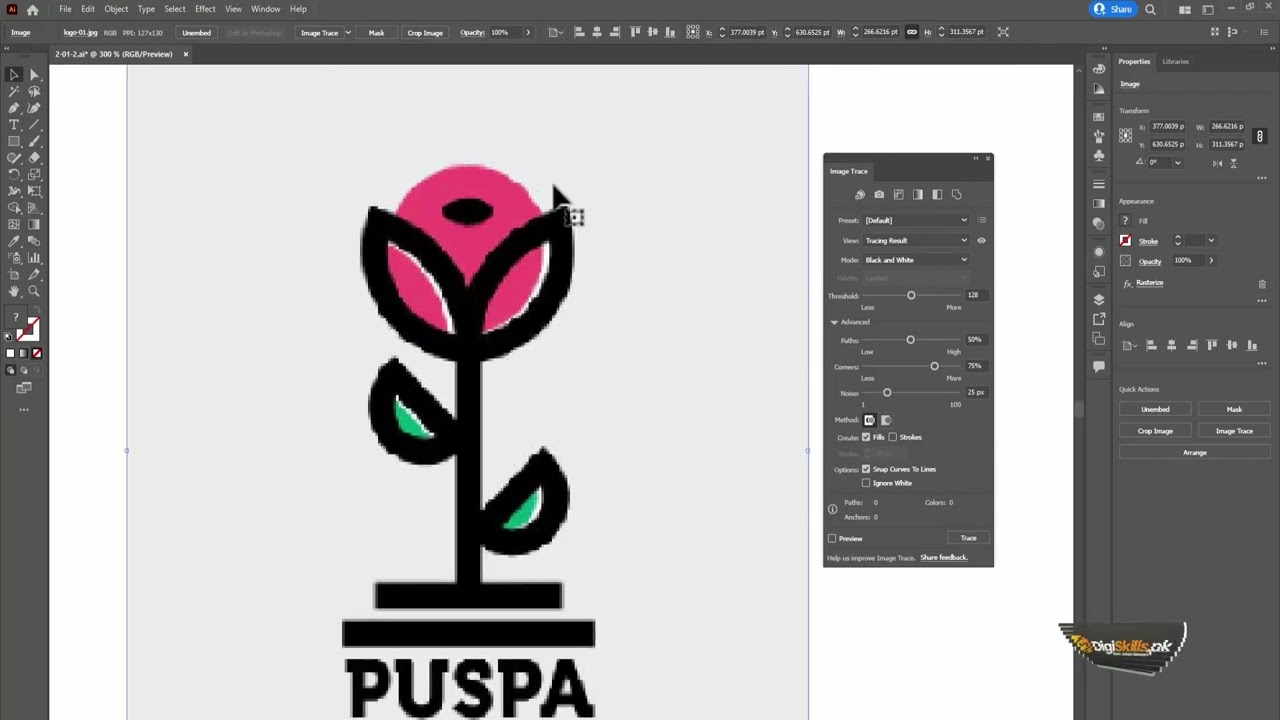1280x720 pixels.
Task: Select the Pen tool
Action: click(14, 108)
